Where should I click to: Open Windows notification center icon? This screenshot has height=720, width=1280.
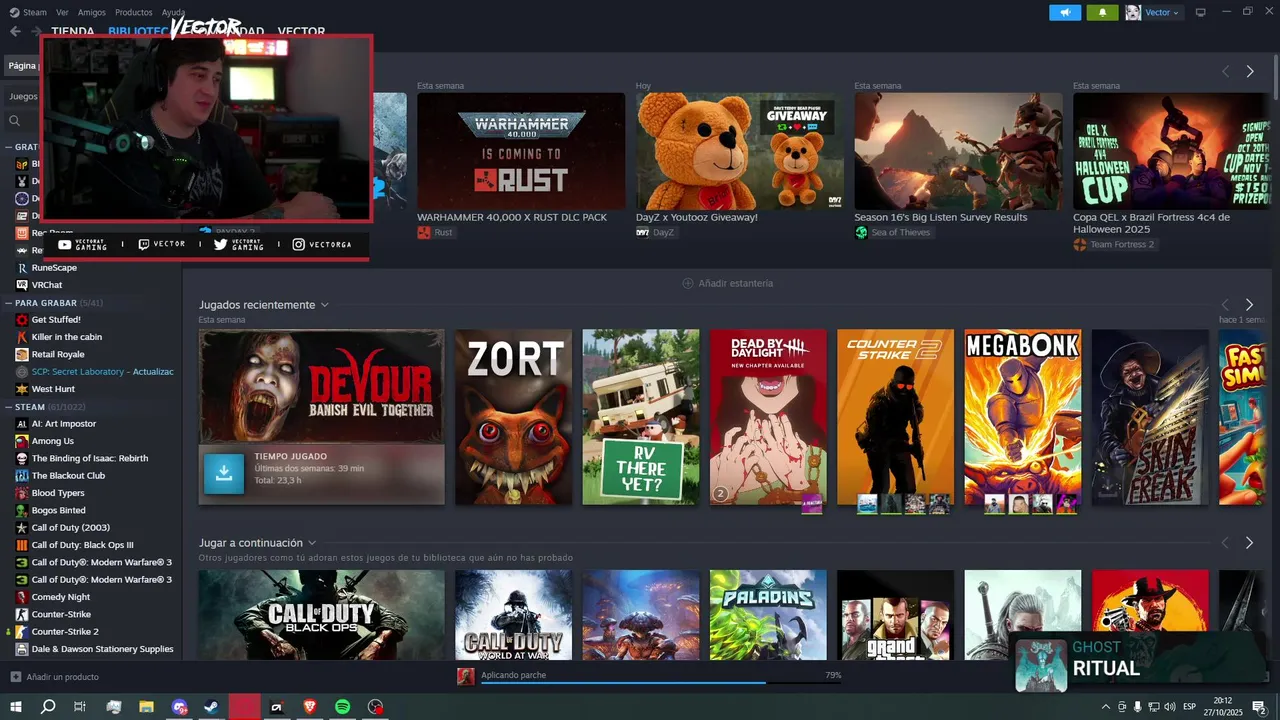[x=1259, y=707]
